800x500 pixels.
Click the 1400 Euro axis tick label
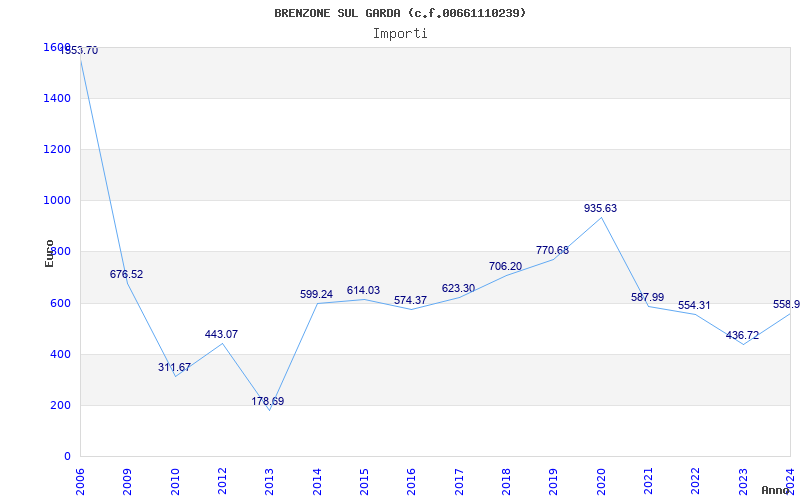coord(57,98)
